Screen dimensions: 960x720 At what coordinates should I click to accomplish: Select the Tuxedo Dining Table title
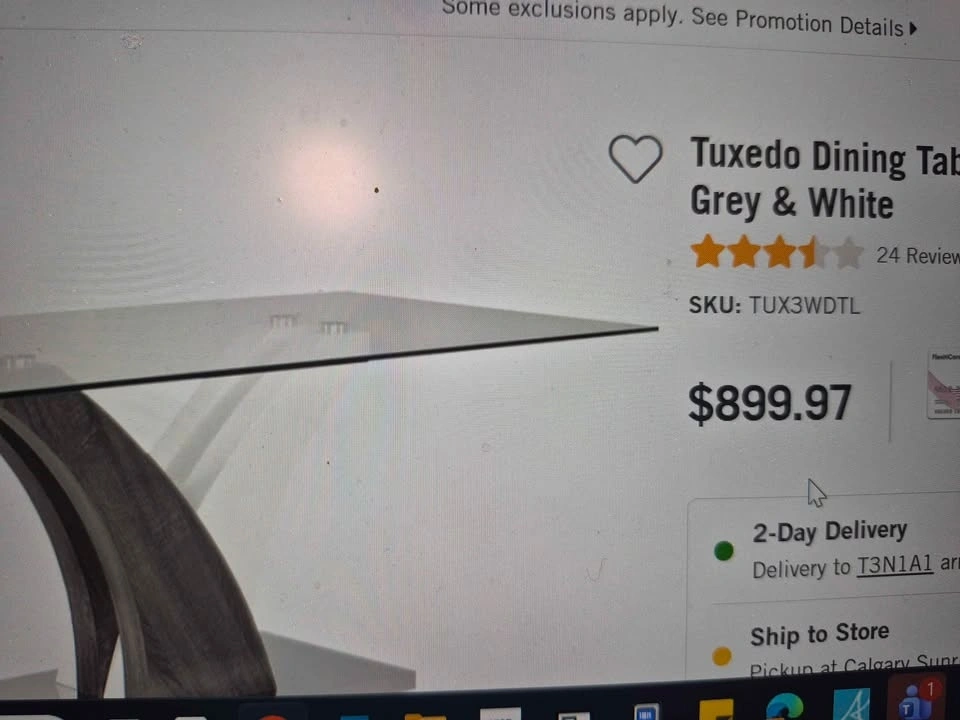click(825, 179)
